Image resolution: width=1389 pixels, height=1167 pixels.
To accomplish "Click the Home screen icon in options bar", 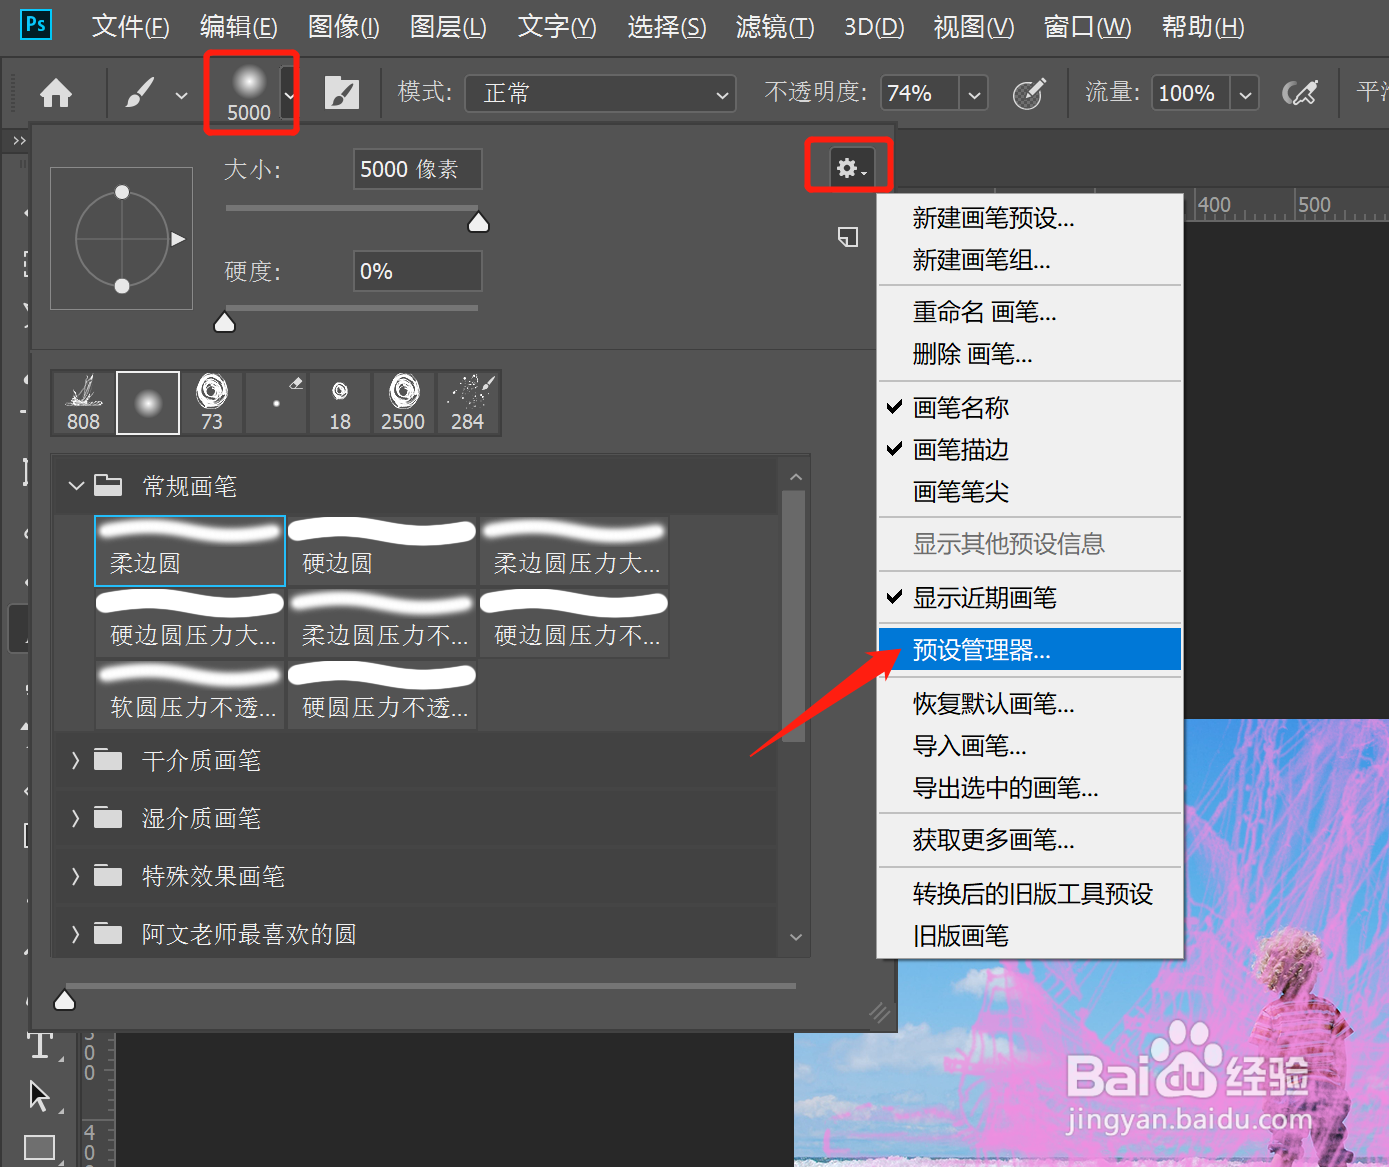I will 56,92.
